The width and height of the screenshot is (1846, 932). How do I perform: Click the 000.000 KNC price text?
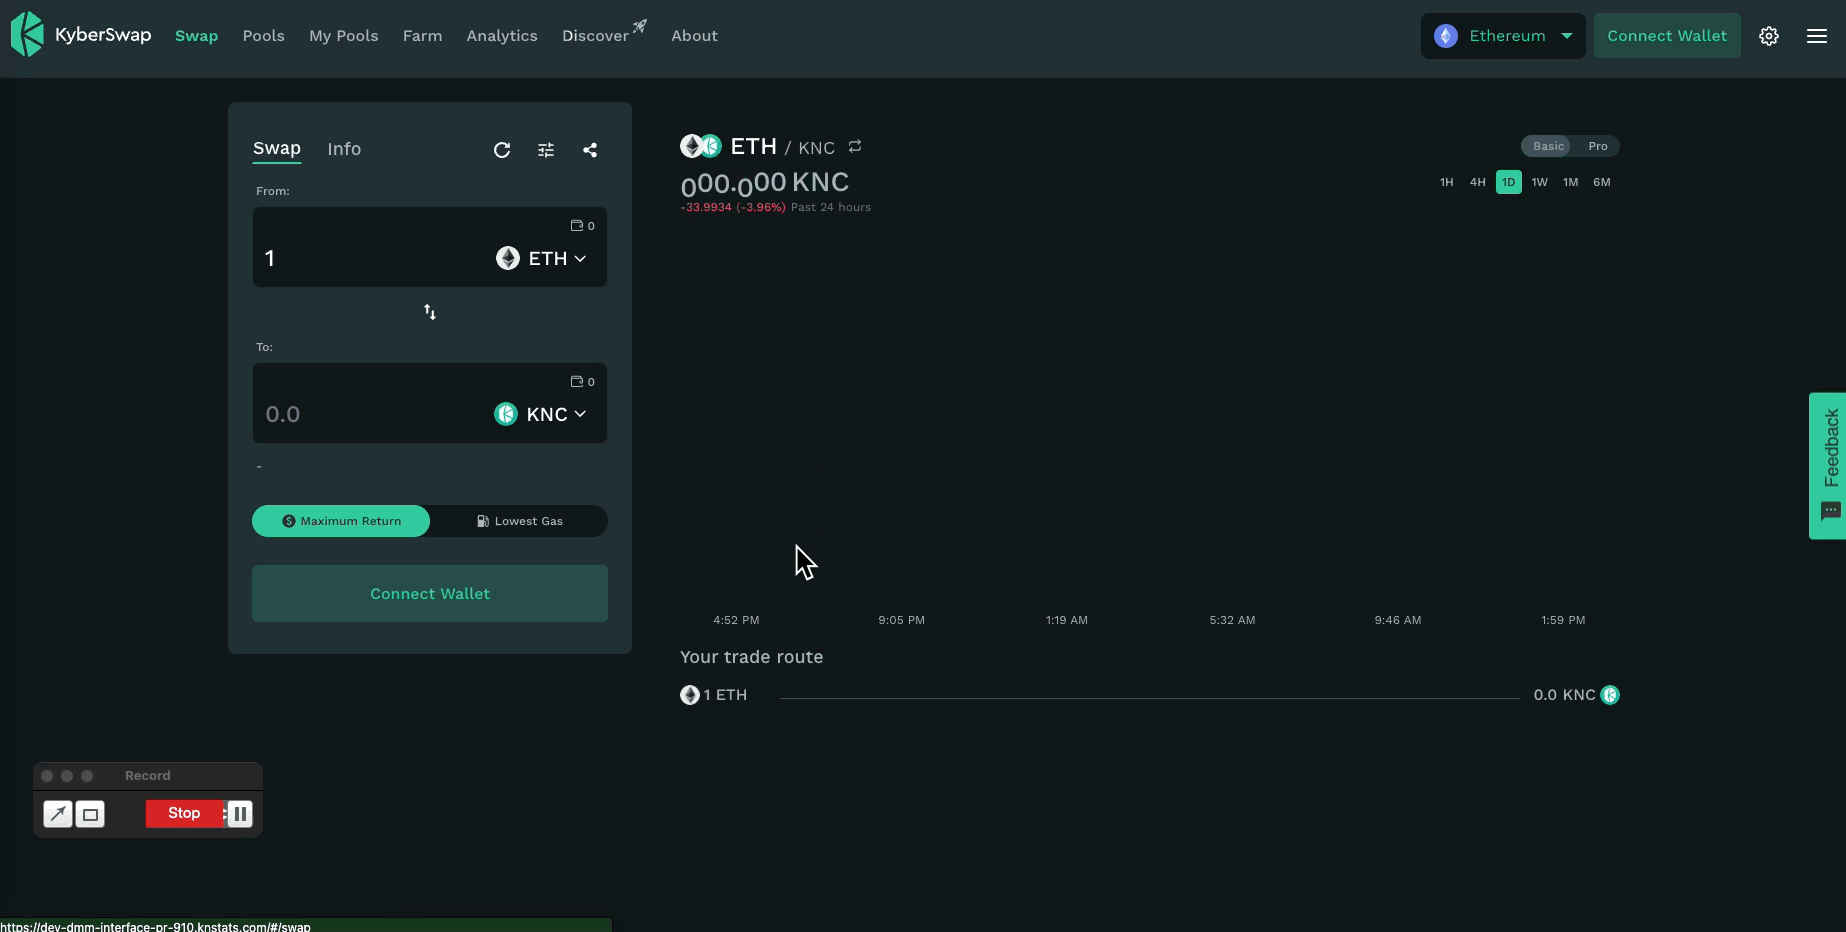pyautogui.click(x=765, y=183)
